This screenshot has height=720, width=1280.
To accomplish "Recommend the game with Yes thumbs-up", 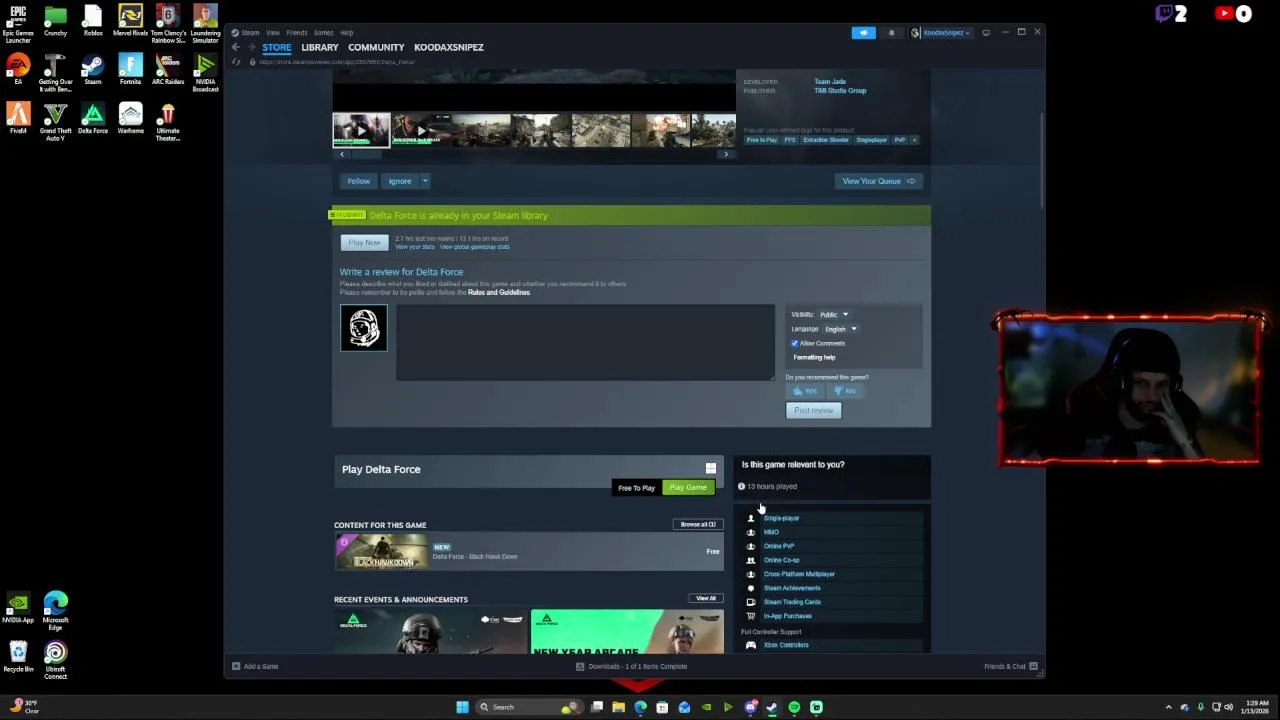I will click(806, 391).
